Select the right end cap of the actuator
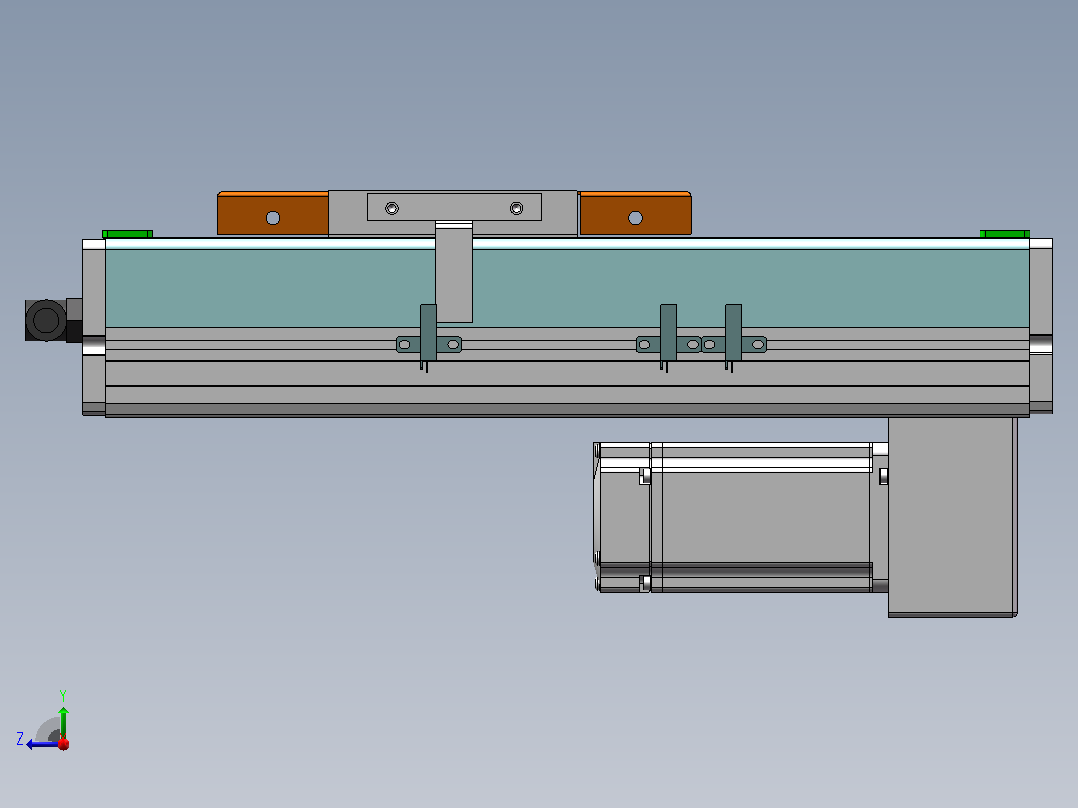This screenshot has height=808, width=1078. click(1041, 326)
